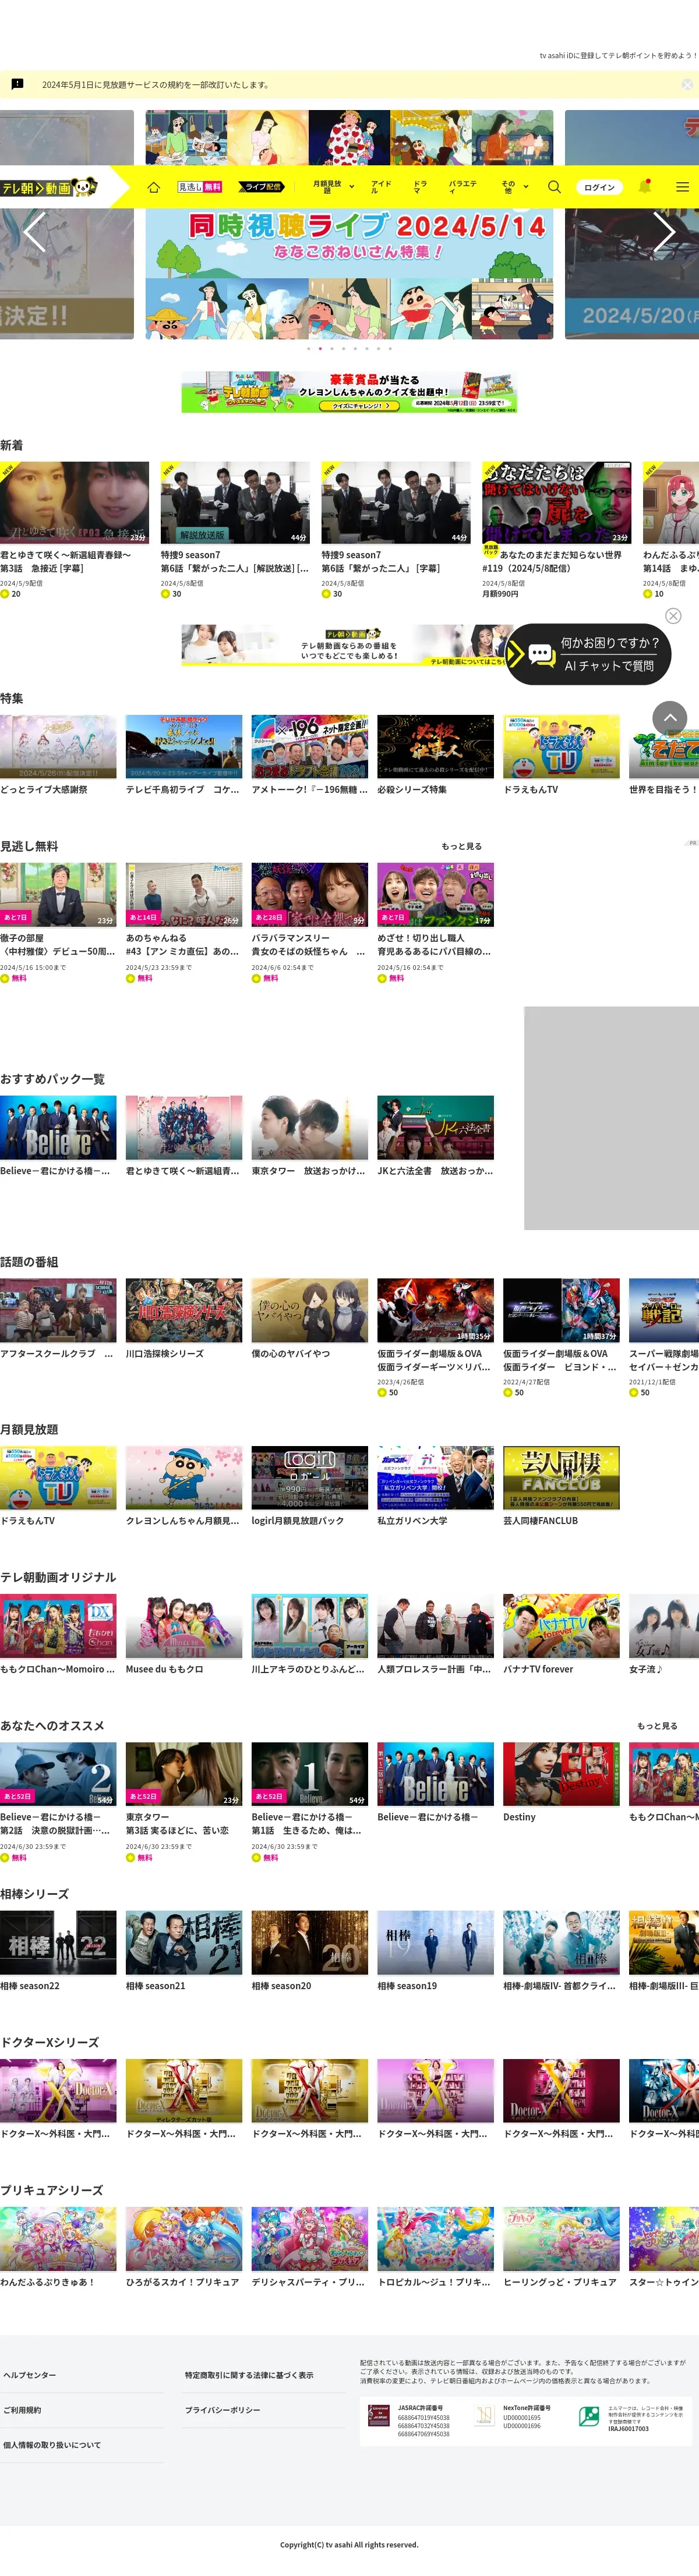Viewport: 699px width, 2576px height.
Task: Open the 東京タワー 放送おっかけ pack
Action: click(310, 1127)
